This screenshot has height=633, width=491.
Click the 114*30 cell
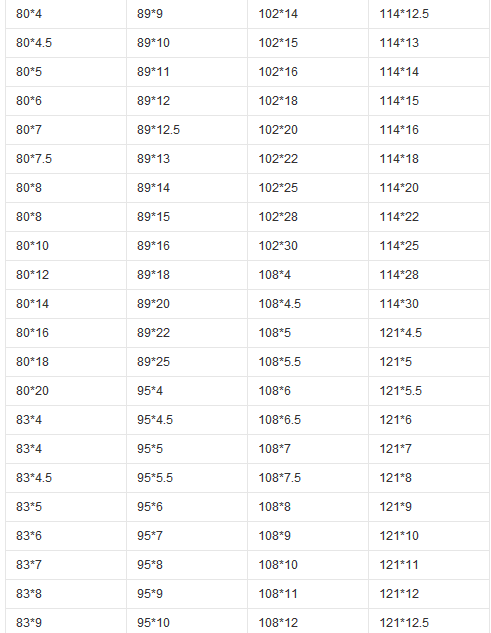click(429, 304)
